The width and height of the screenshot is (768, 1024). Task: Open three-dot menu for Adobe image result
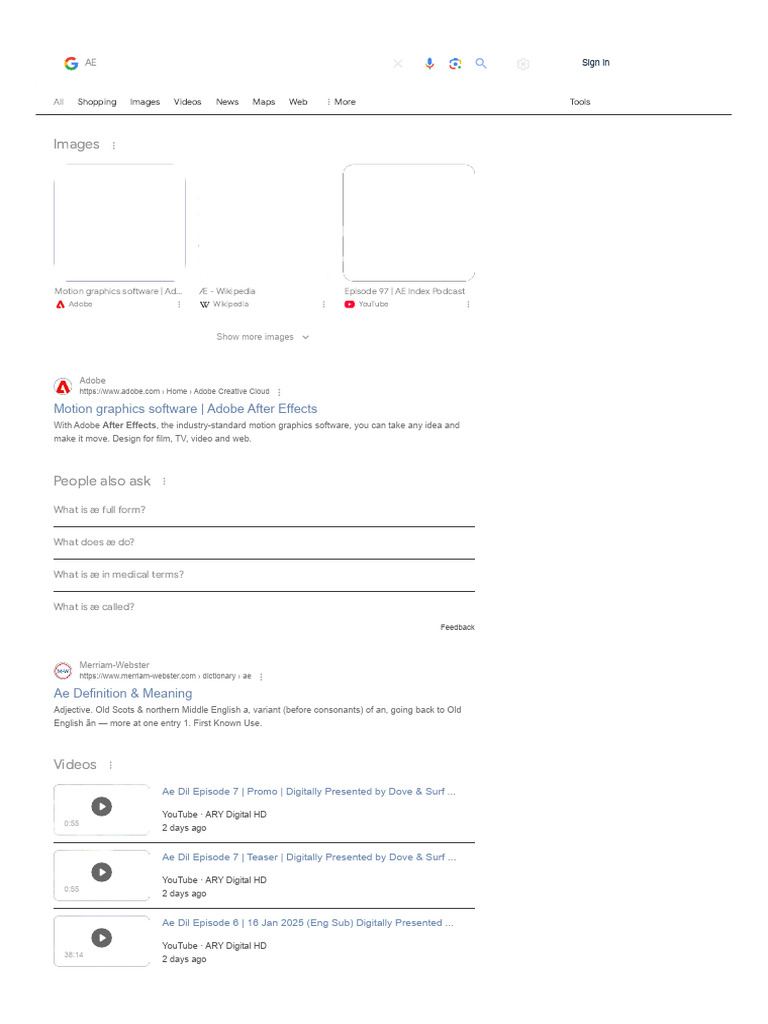[x=179, y=304]
